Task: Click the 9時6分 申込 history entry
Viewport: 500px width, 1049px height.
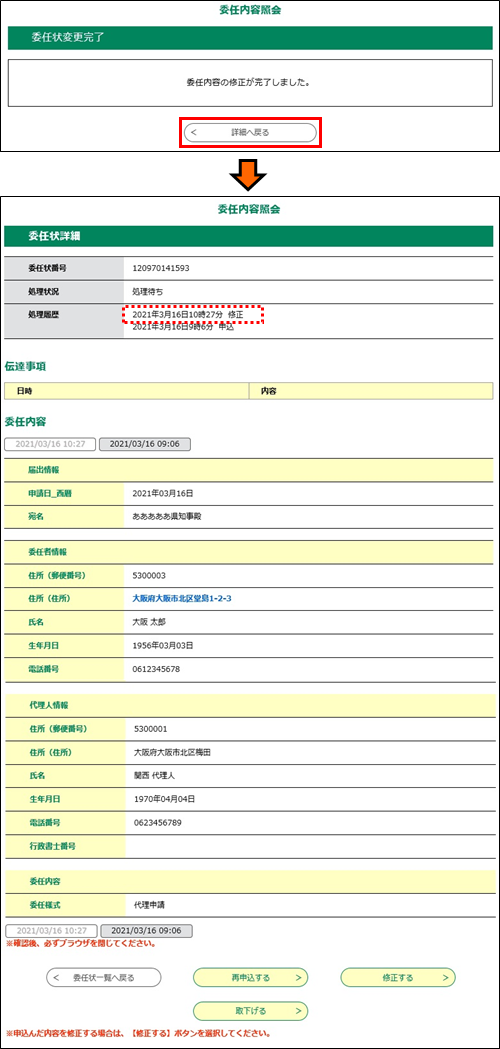Action: pyautogui.click(x=183, y=327)
